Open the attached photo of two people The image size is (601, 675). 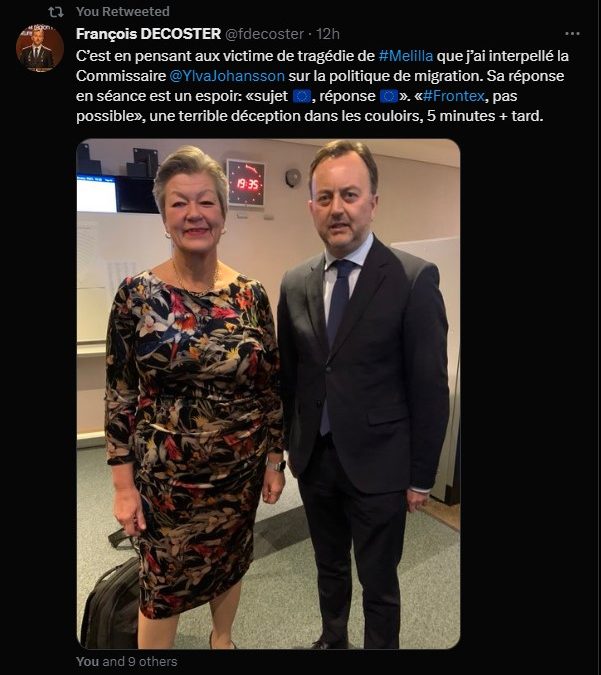click(268, 393)
